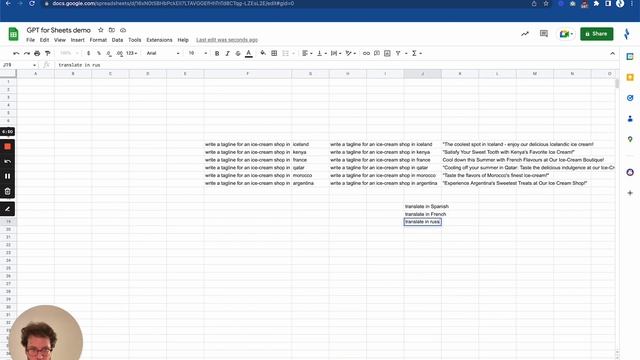Click the GPT for Sheets demo title
Screen dimensions: 640x360
[58, 30]
